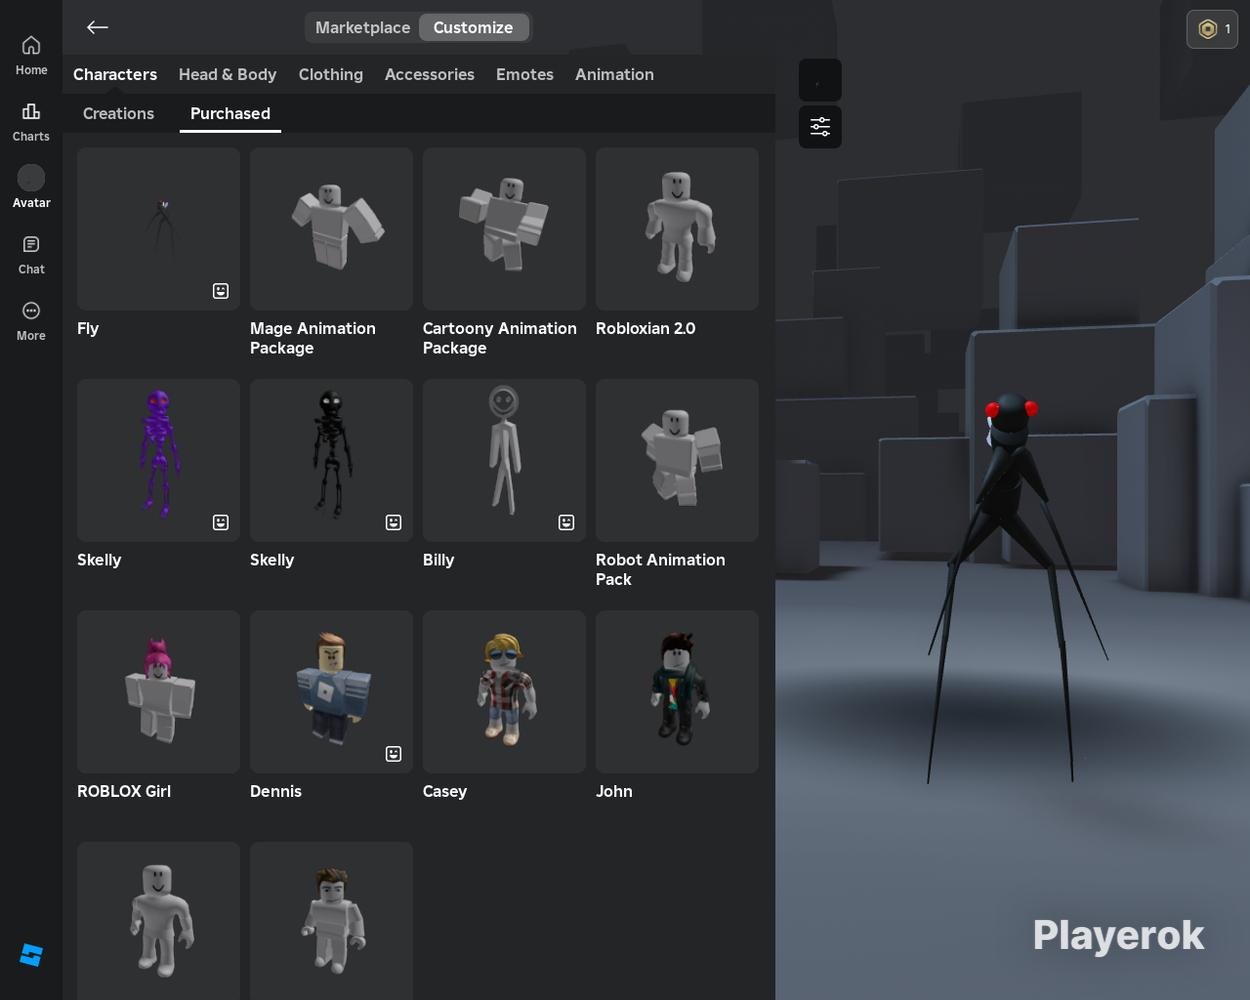Open the Clothing tab
Image resolution: width=1250 pixels, height=1000 pixels.
pos(331,74)
